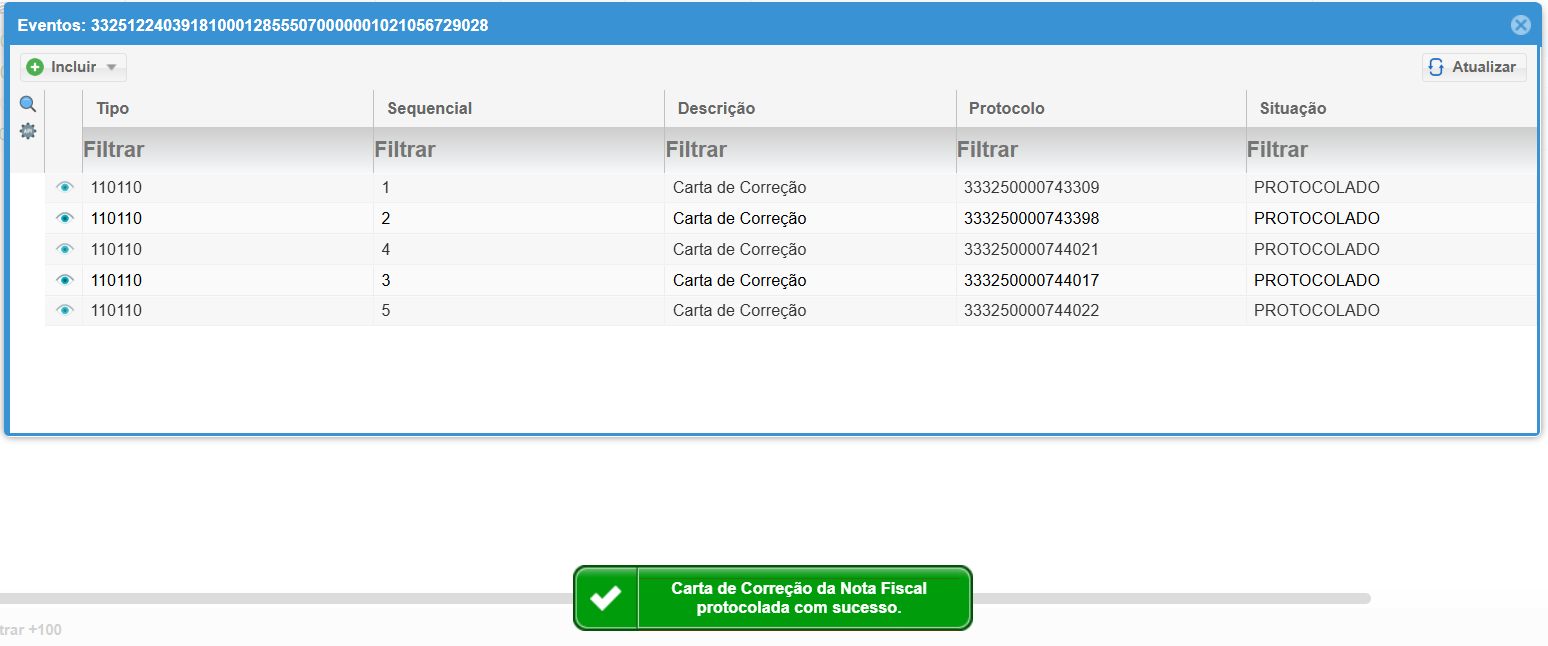Close the Eventos dialog window
Image resolution: width=1548 pixels, height=646 pixels.
coord(1520,25)
